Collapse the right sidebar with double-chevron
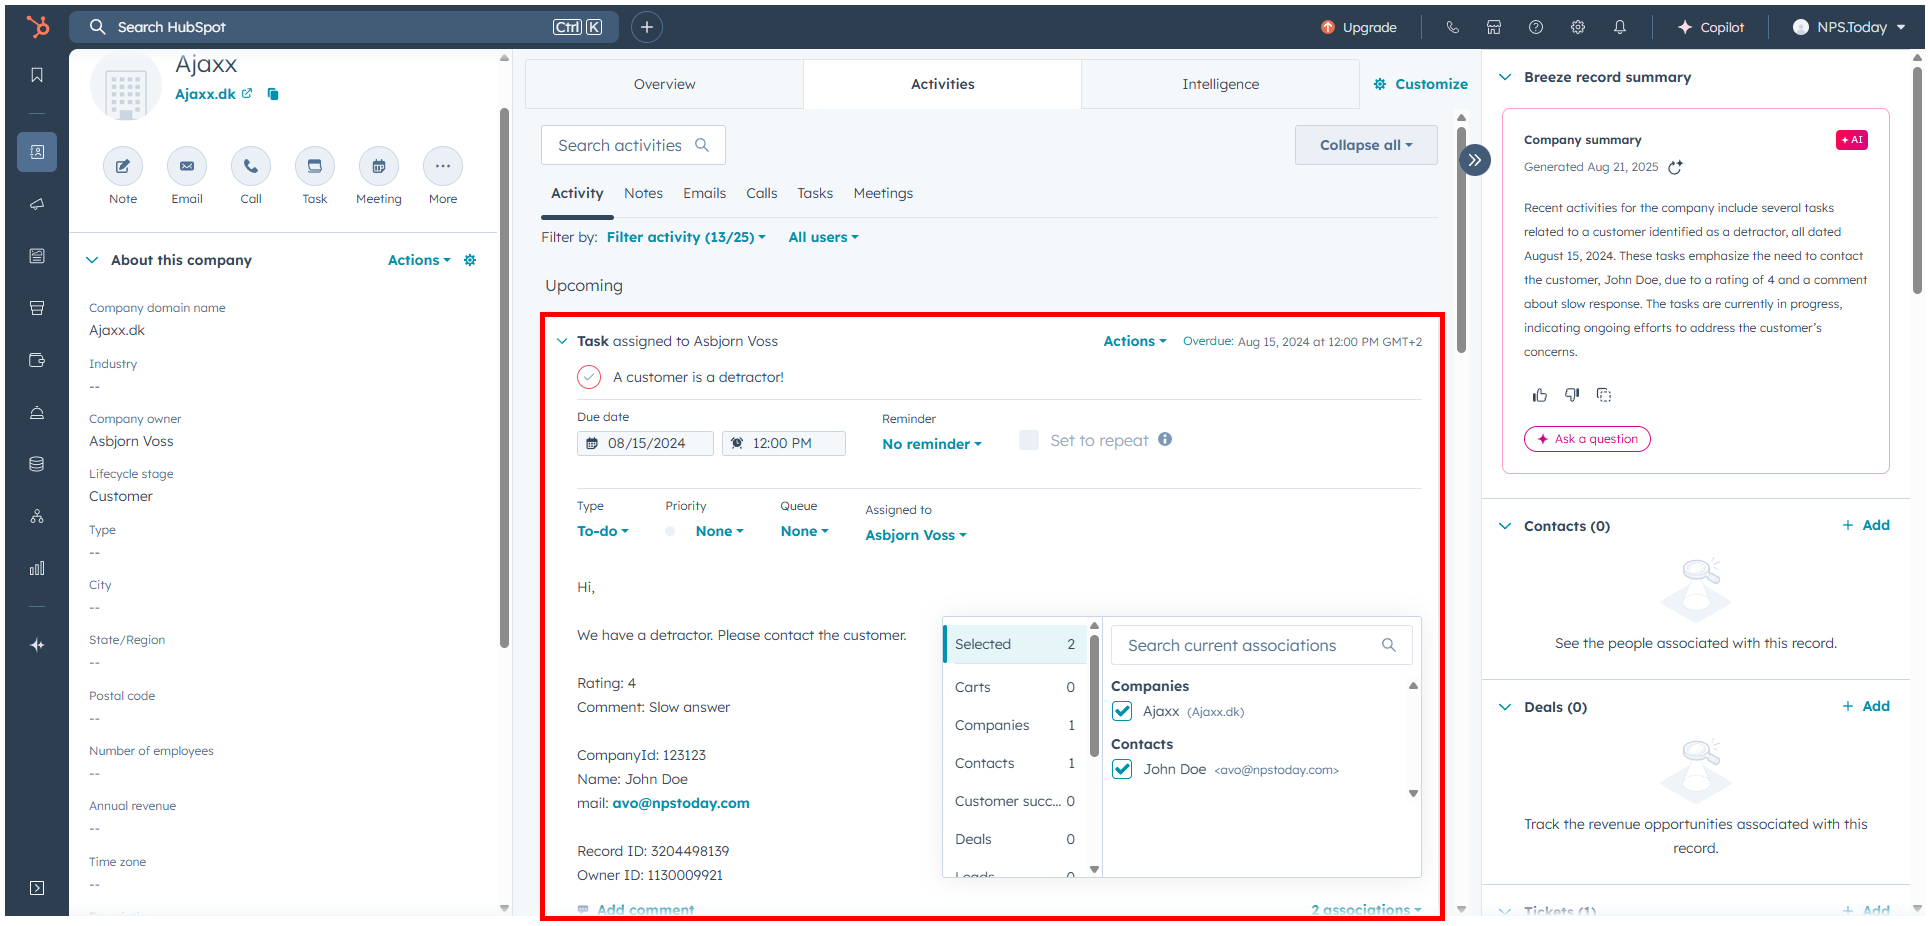The height and width of the screenshot is (926, 1930). pos(1474,160)
